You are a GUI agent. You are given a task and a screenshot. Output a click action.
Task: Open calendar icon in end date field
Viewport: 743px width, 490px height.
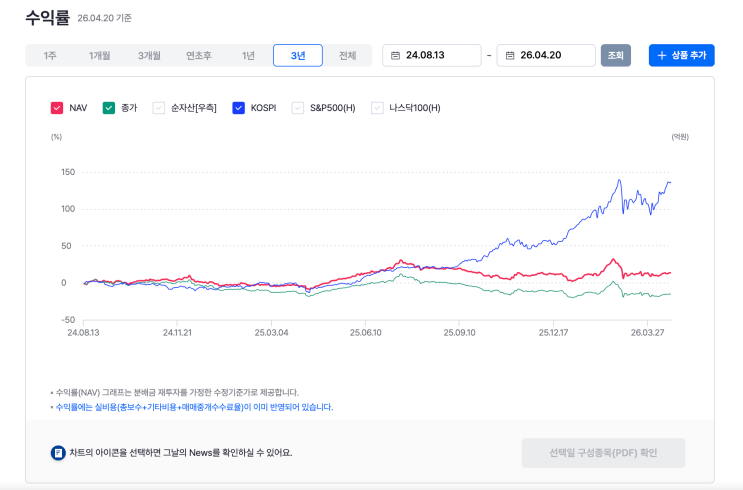[x=510, y=55]
